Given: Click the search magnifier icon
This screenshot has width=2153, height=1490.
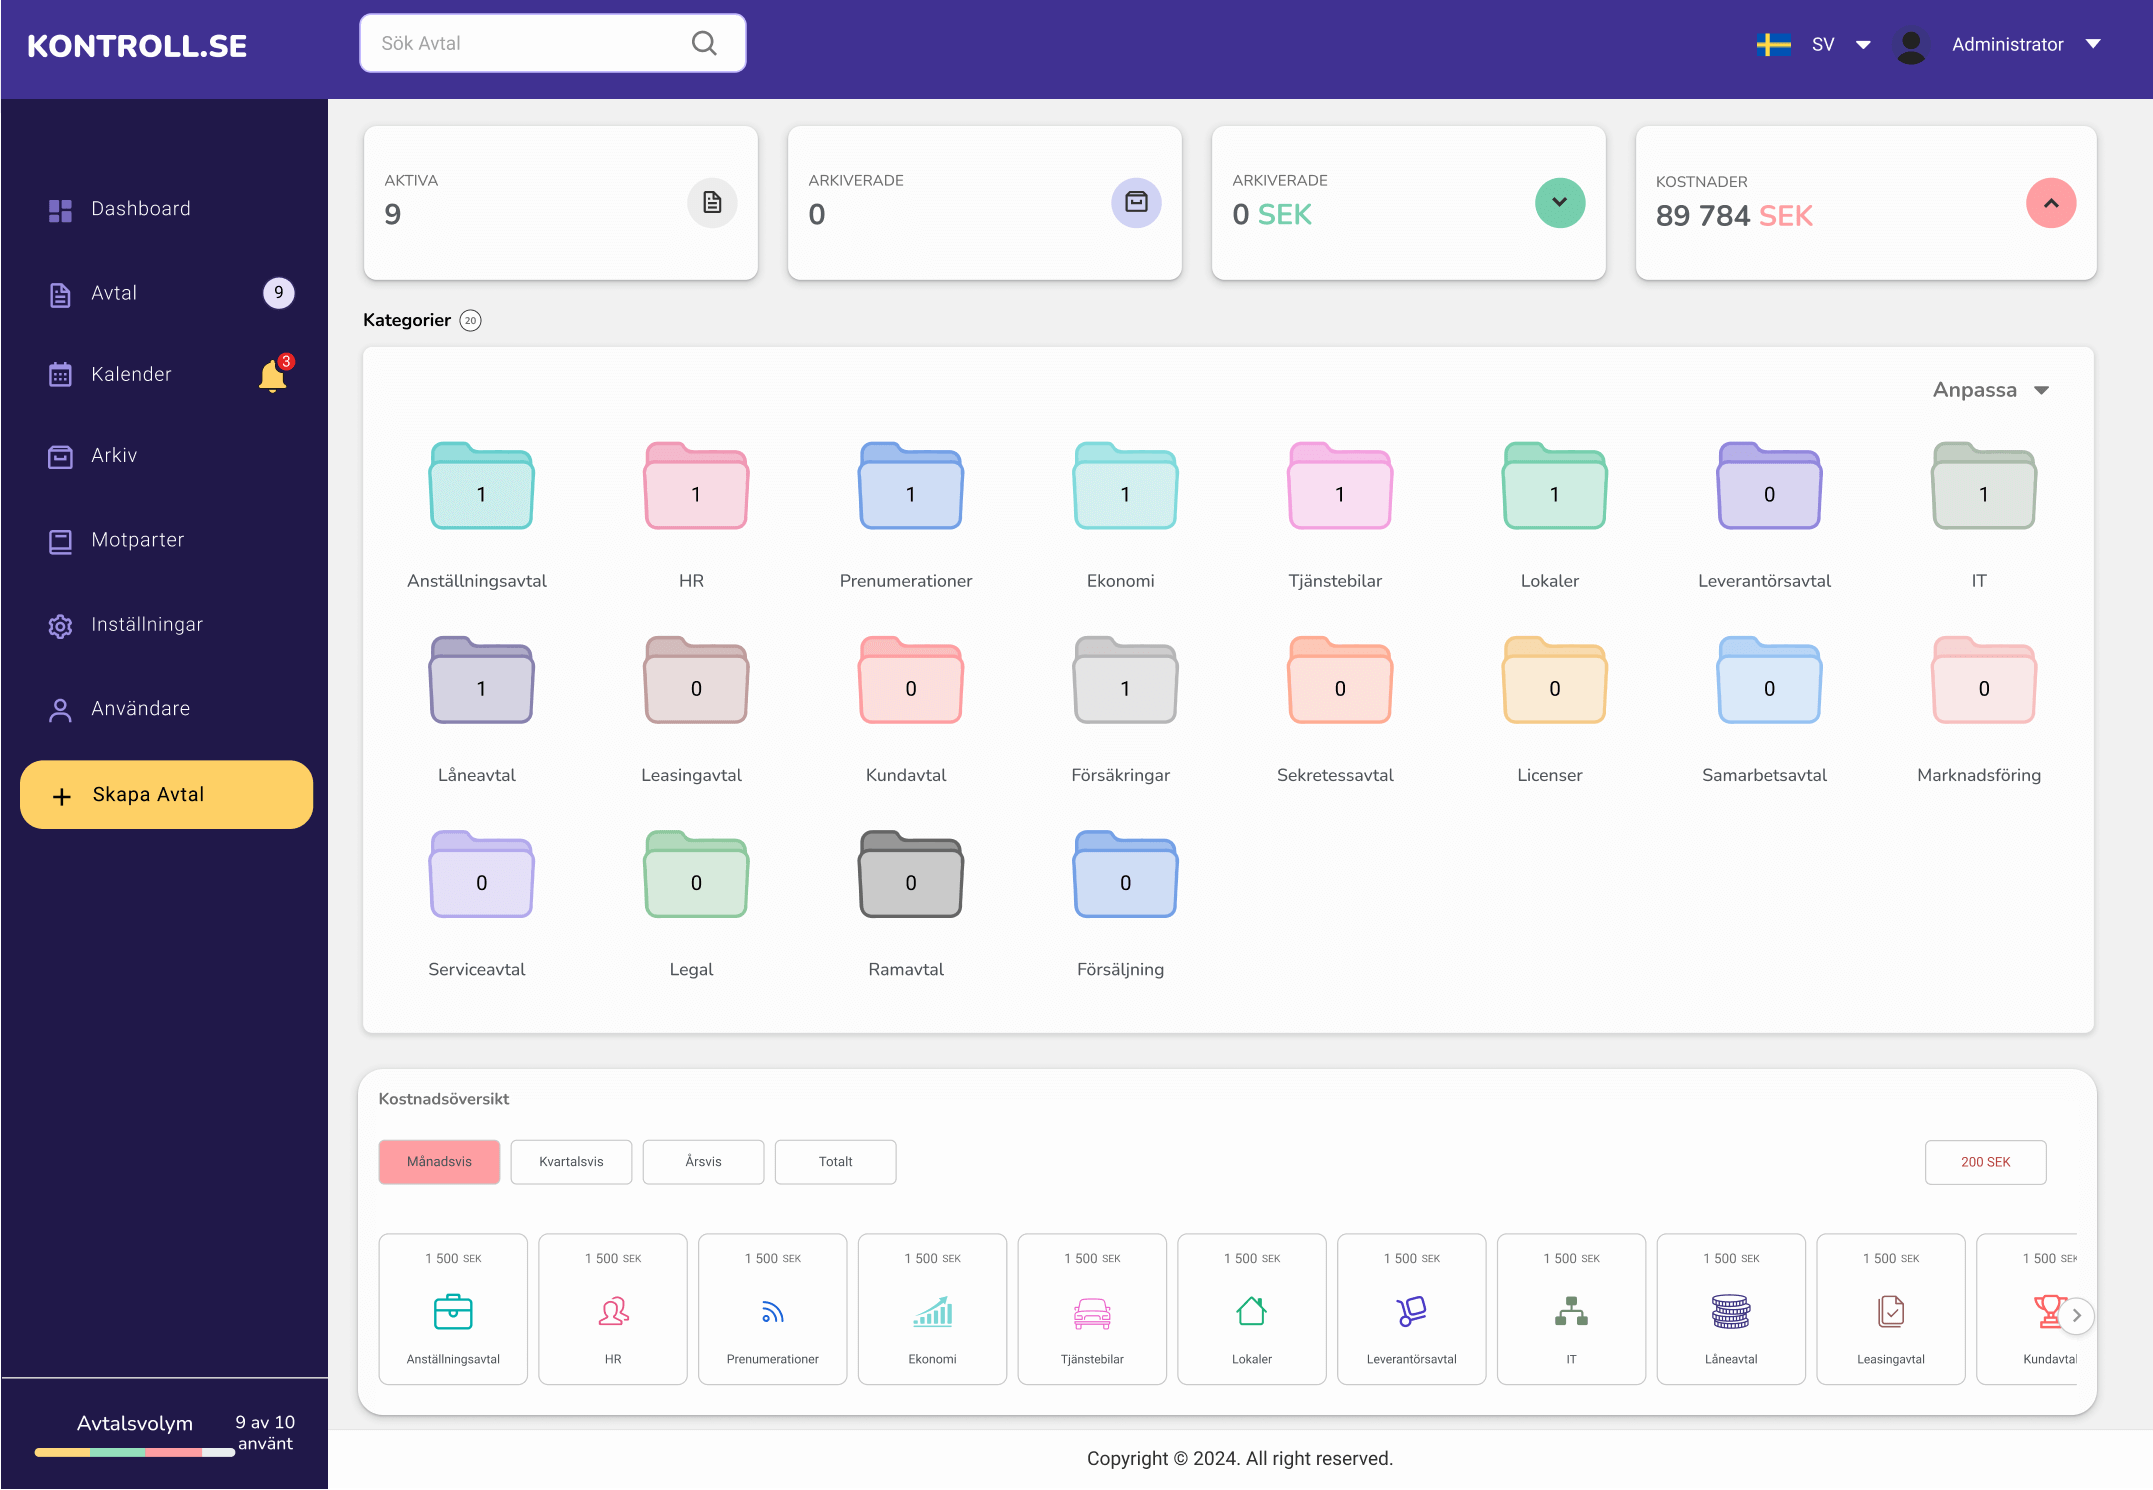Looking at the screenshot, I should click(704, 43).
